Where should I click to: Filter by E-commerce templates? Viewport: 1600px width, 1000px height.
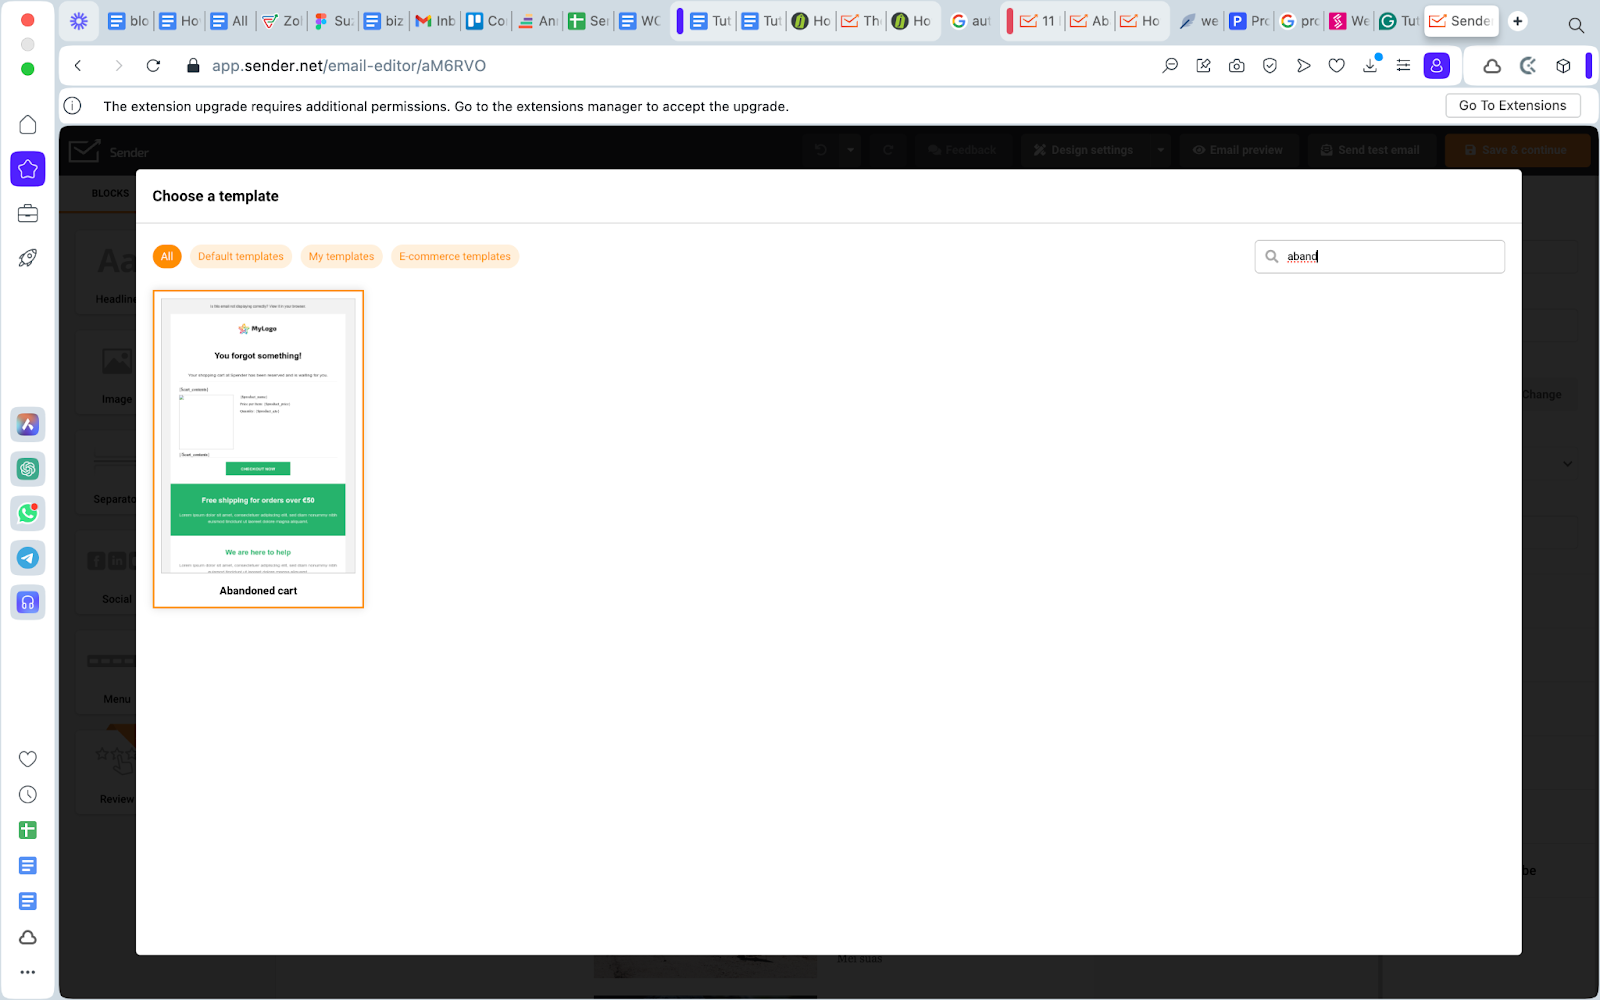(x=455, y=257)
